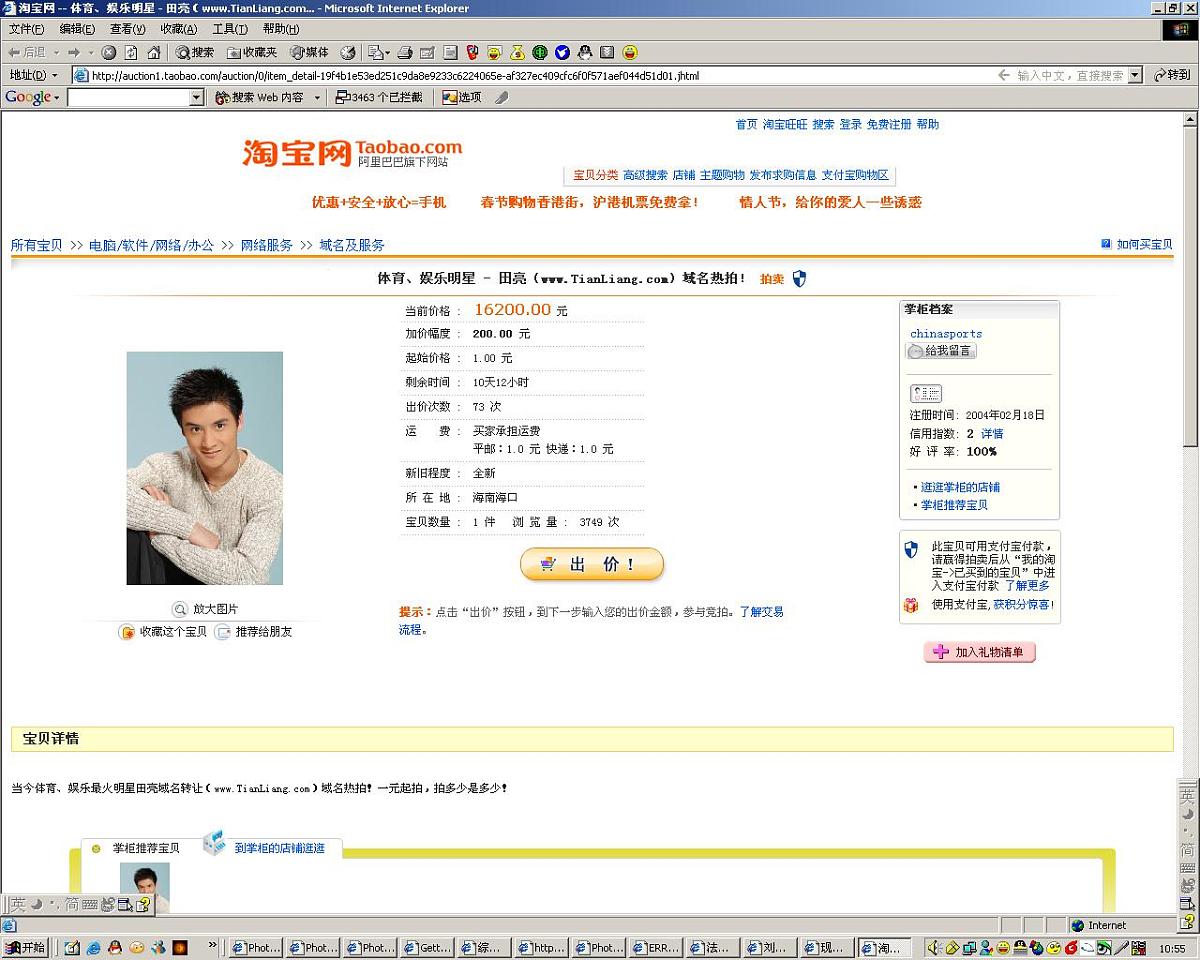Click the 收藏这个宝贝 icon
Screen dimensions: 1200x960
[127, 632]
